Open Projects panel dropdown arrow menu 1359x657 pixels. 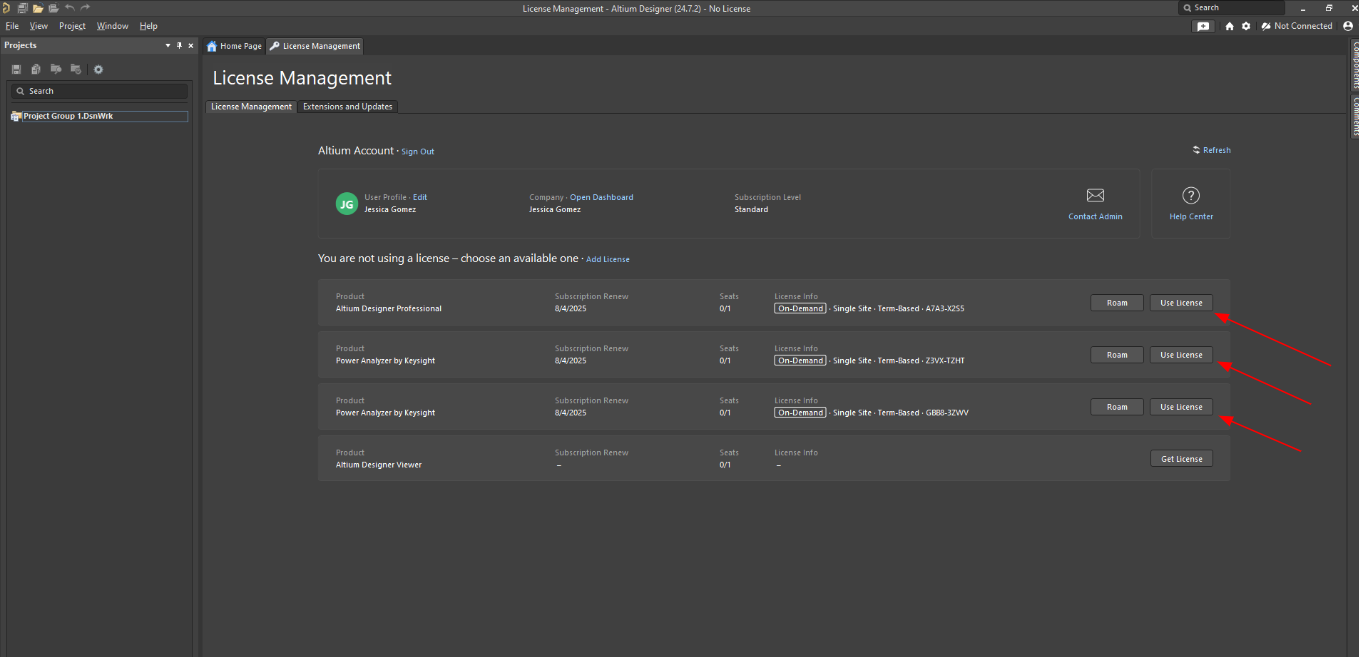168,45
